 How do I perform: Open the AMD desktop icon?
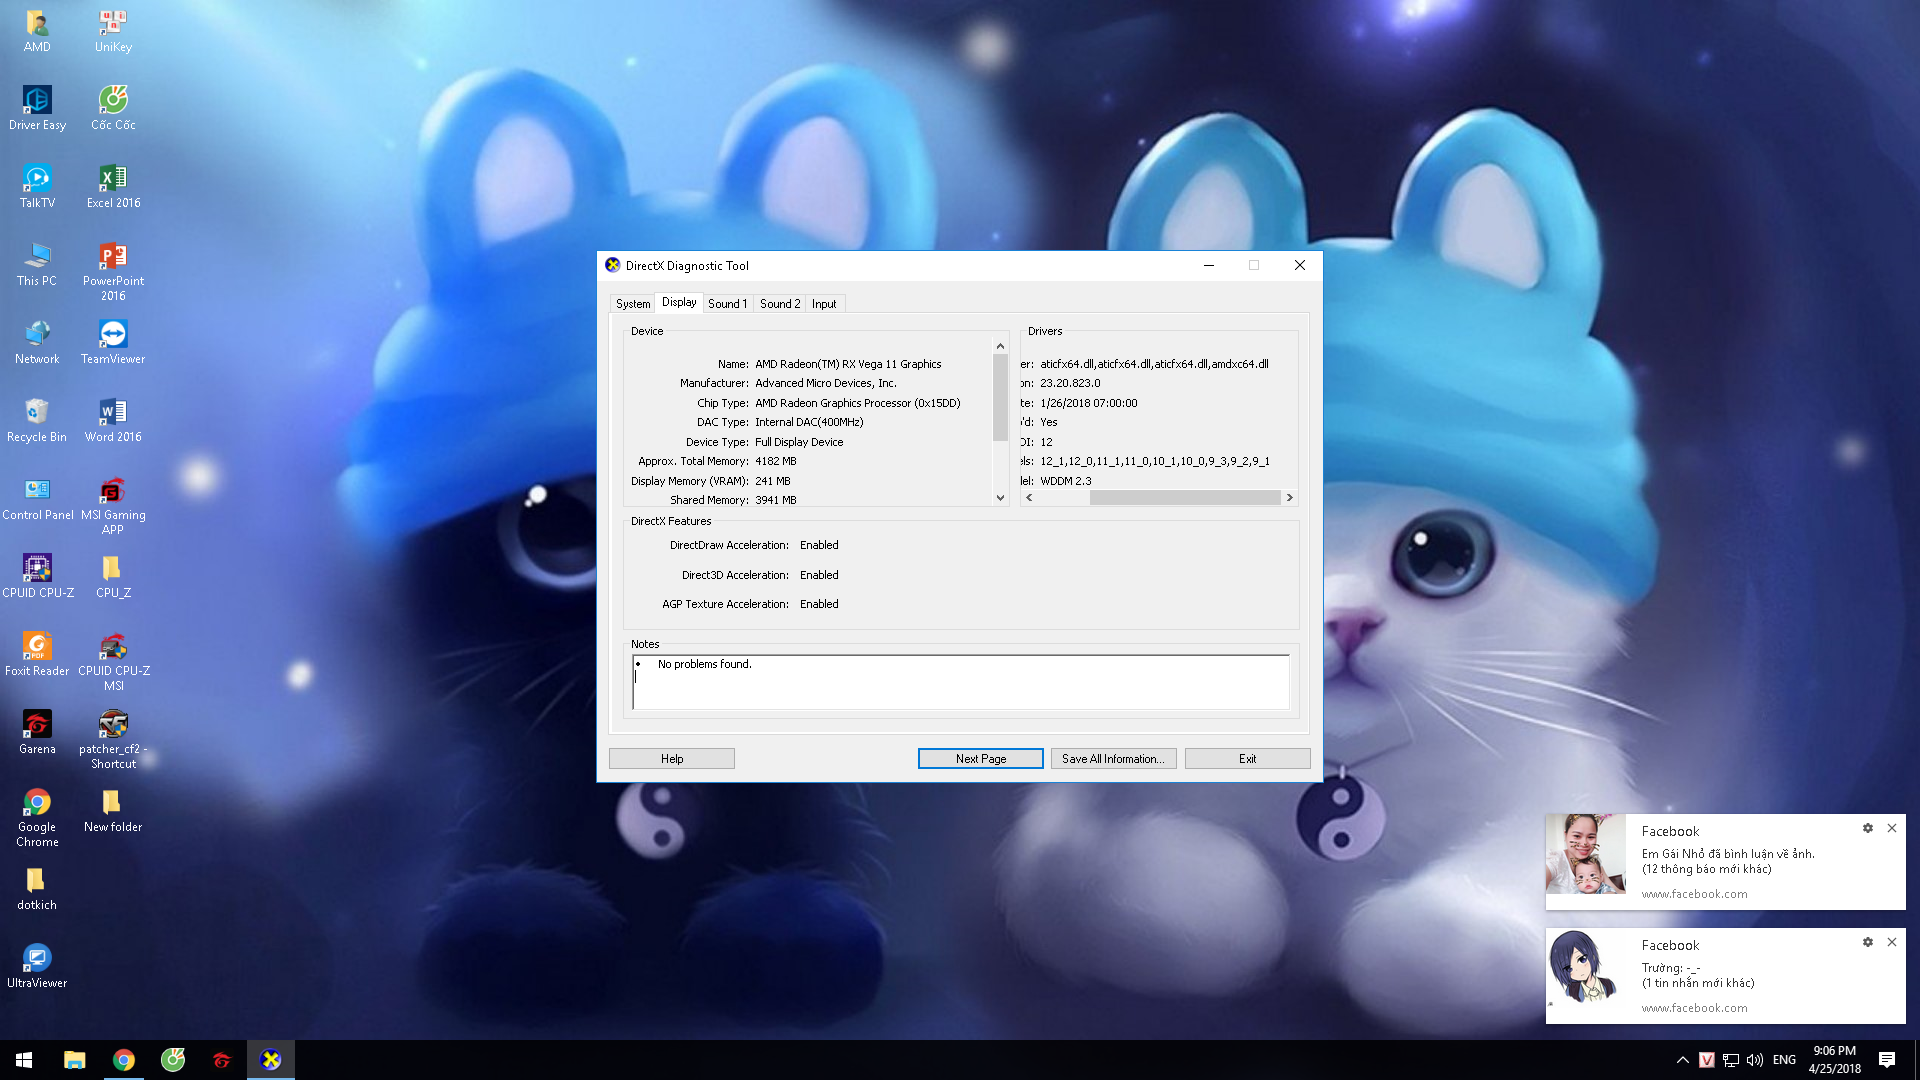point(37,30)
